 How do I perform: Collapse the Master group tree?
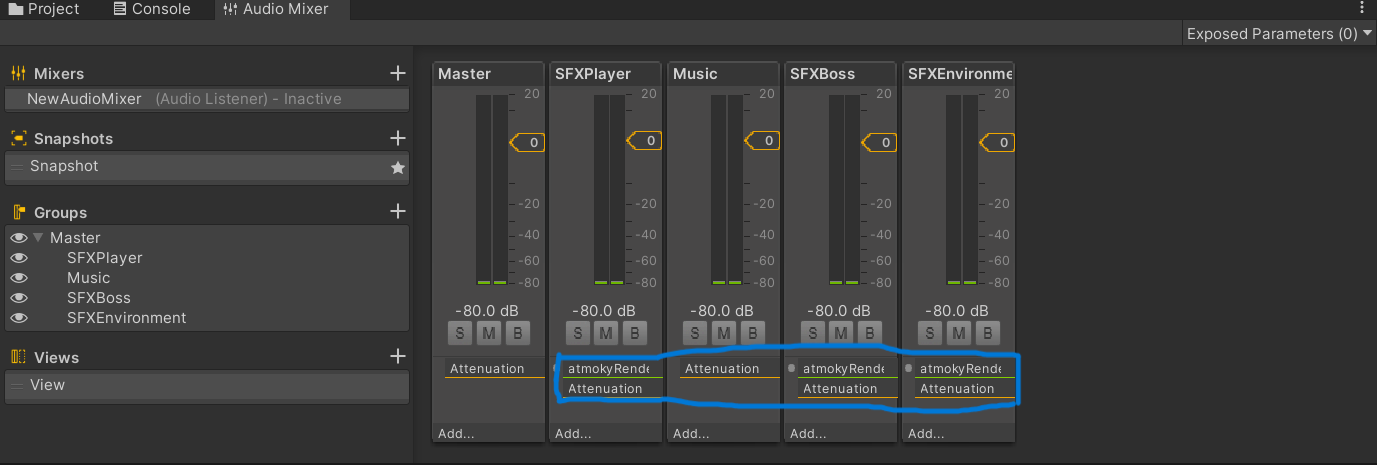point(38,238)
